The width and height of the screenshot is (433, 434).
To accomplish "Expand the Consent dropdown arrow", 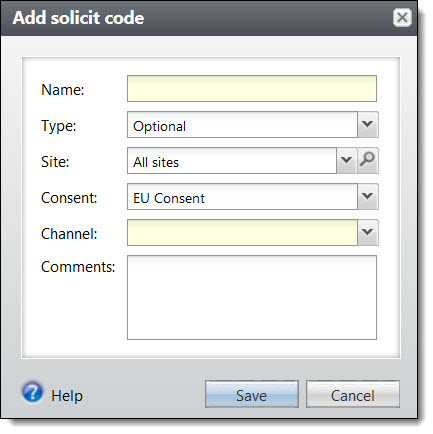I will (368, 196).
